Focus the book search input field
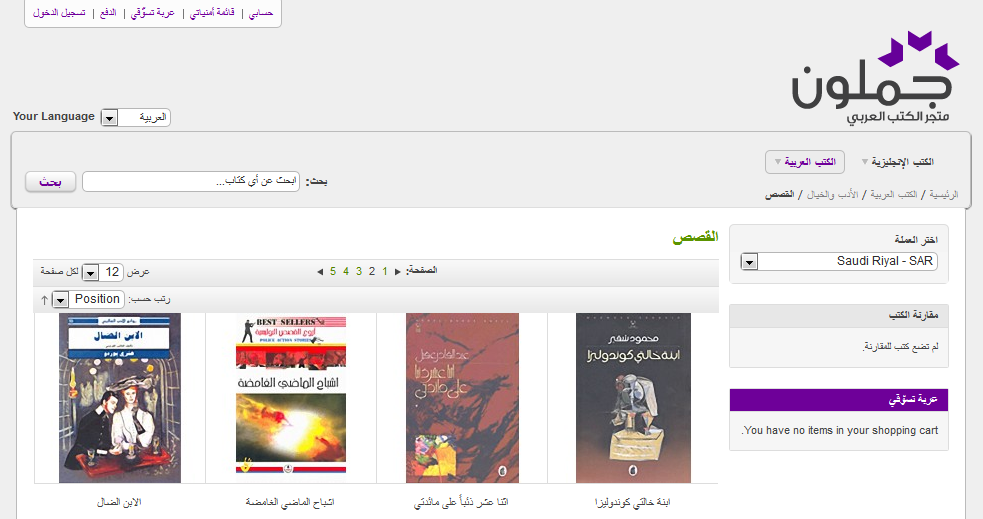 pos(191,182)
